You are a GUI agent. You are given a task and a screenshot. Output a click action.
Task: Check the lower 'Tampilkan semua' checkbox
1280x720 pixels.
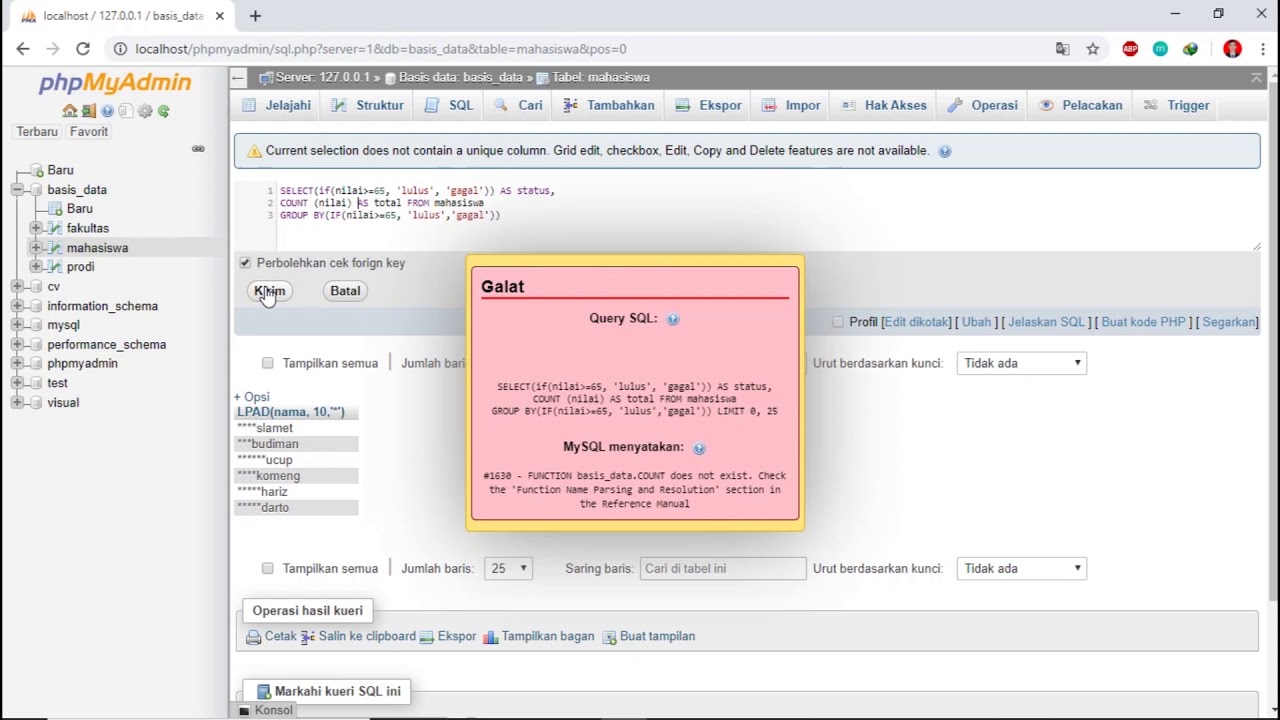[268, 568]
